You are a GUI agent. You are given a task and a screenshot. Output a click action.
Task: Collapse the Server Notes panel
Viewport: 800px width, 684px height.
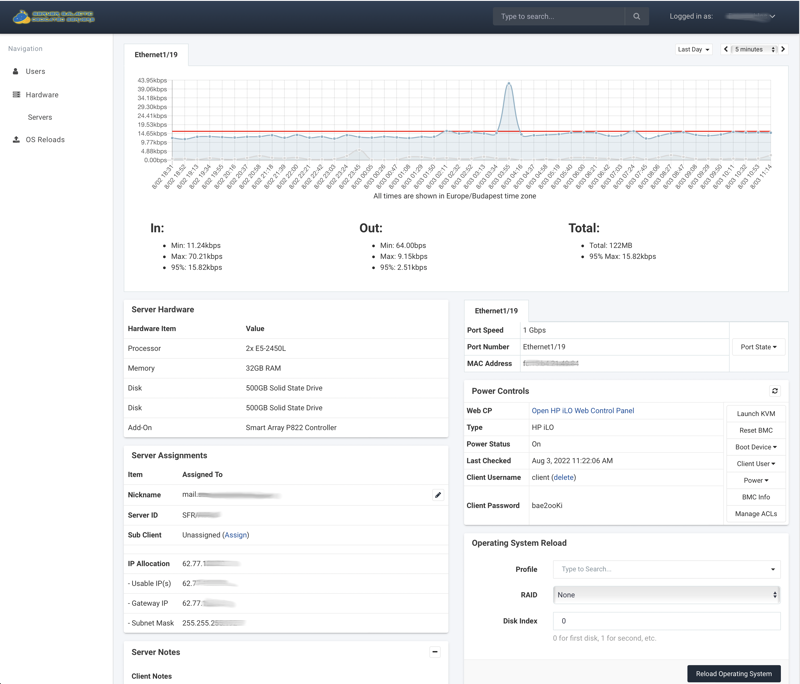click(x=435, y=652)
